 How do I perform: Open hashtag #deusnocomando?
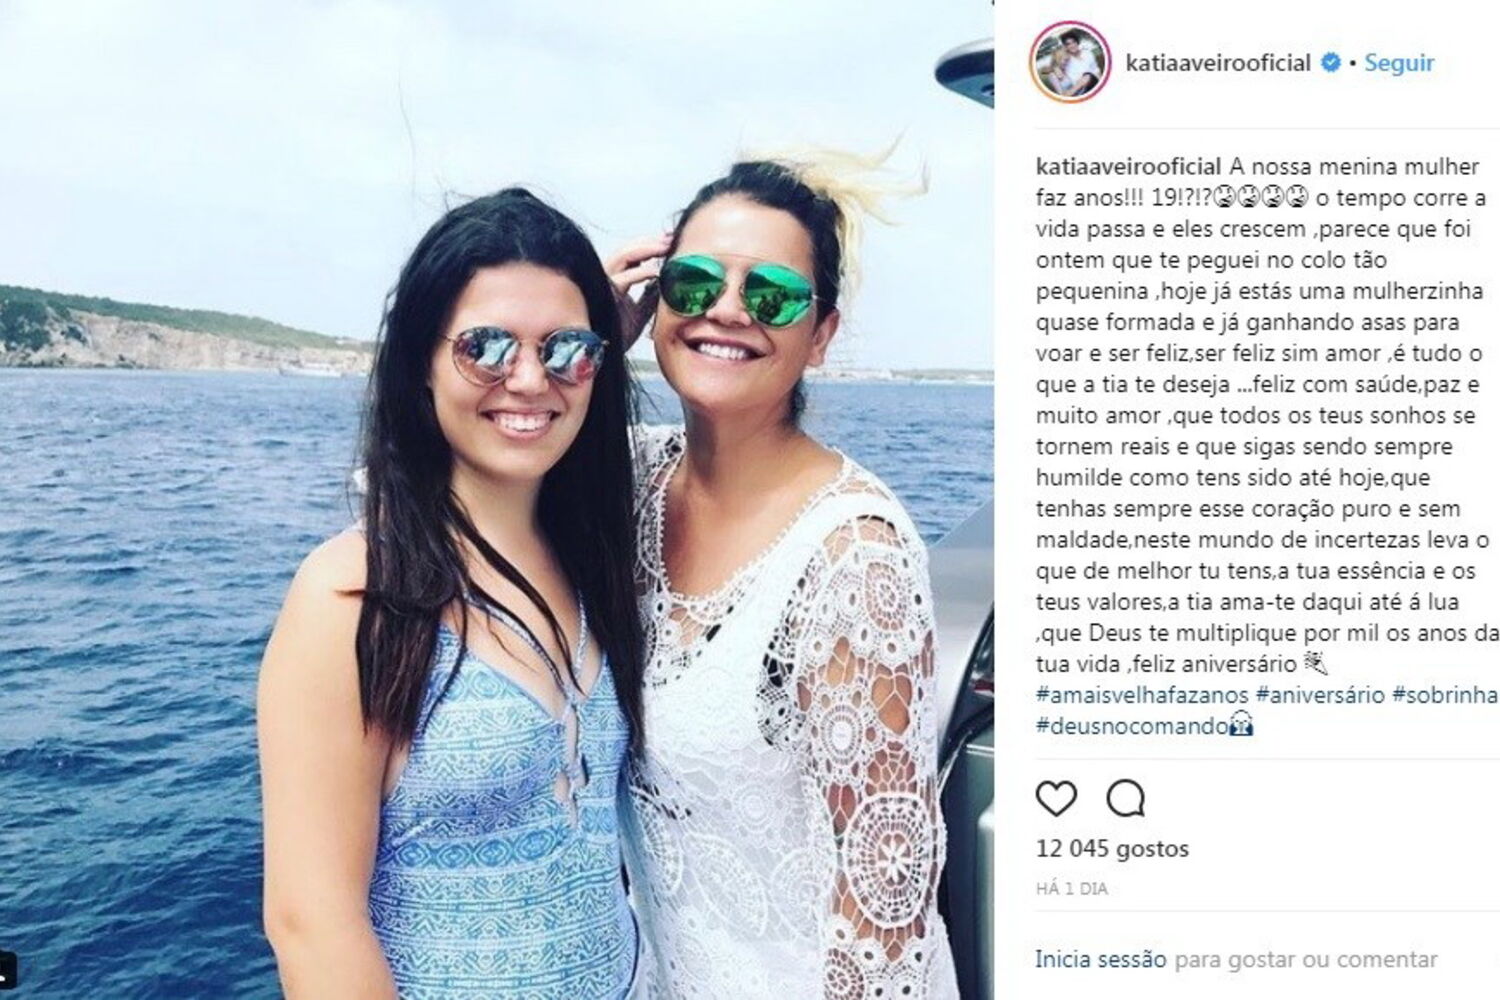1132,726
